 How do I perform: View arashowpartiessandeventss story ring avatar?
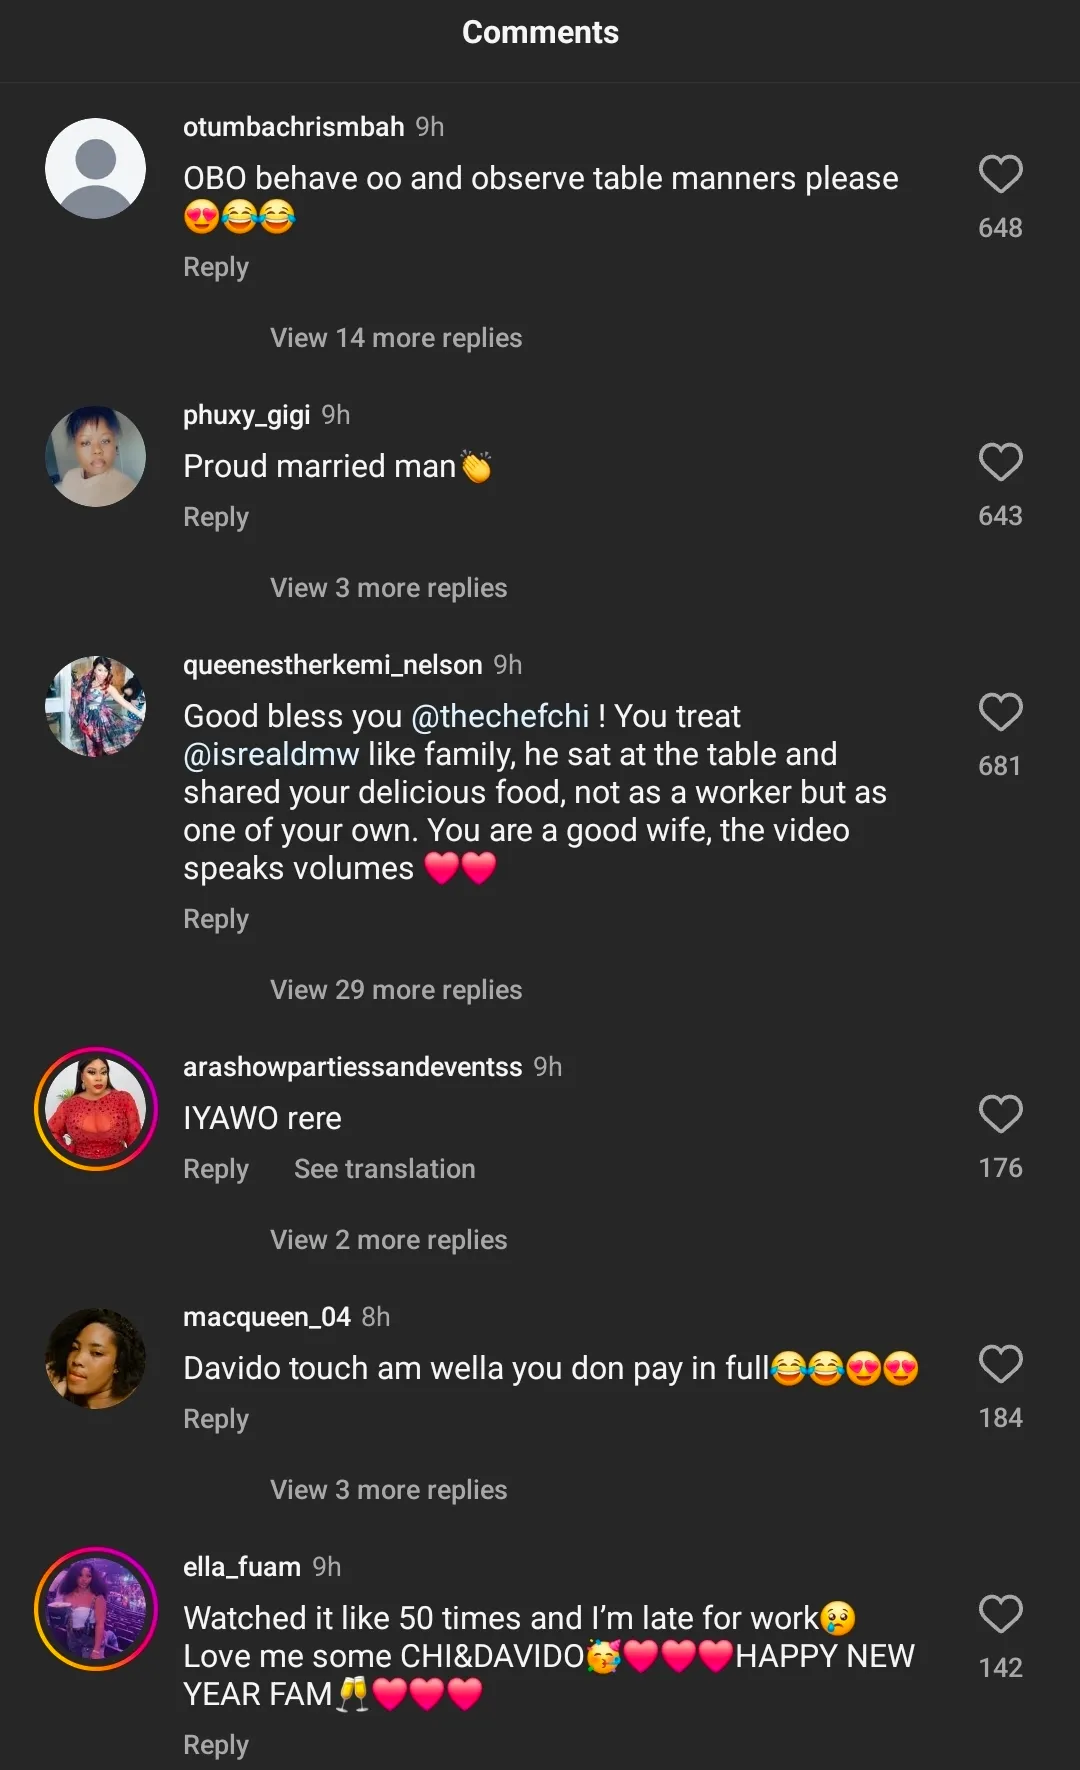(96, 1109)
